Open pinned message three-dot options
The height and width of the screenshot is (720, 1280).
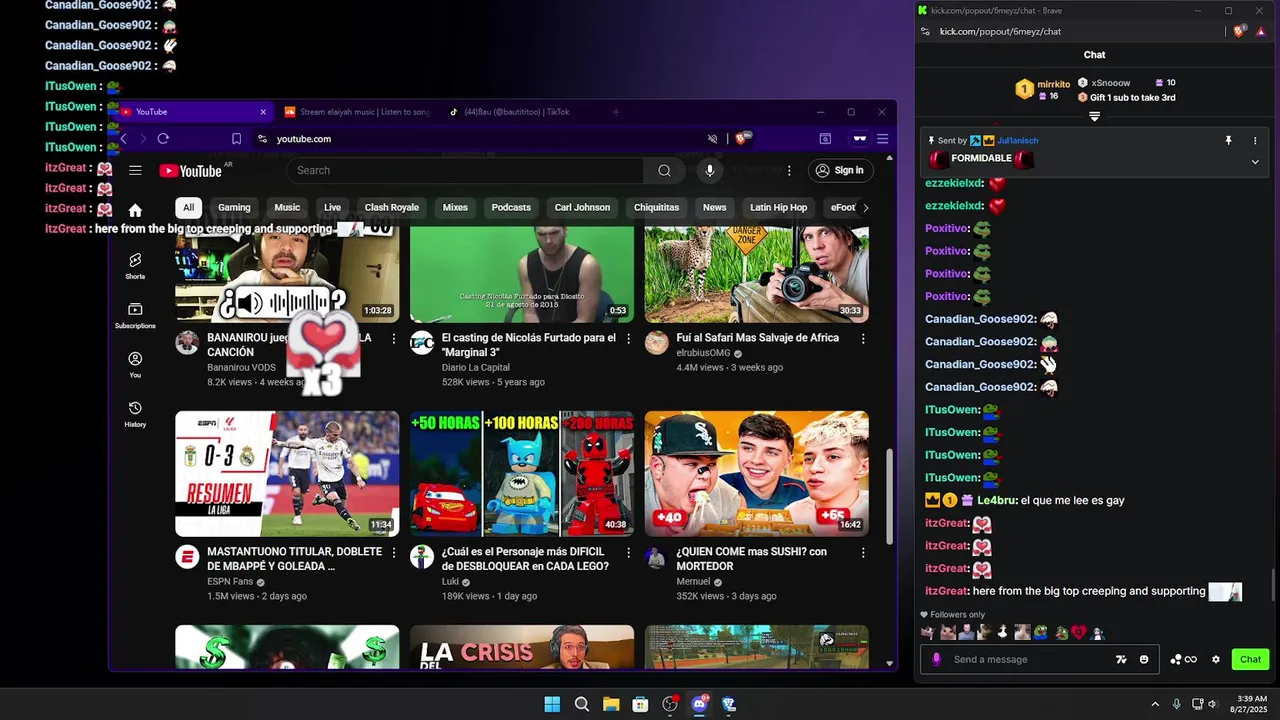click(1255, 141)
